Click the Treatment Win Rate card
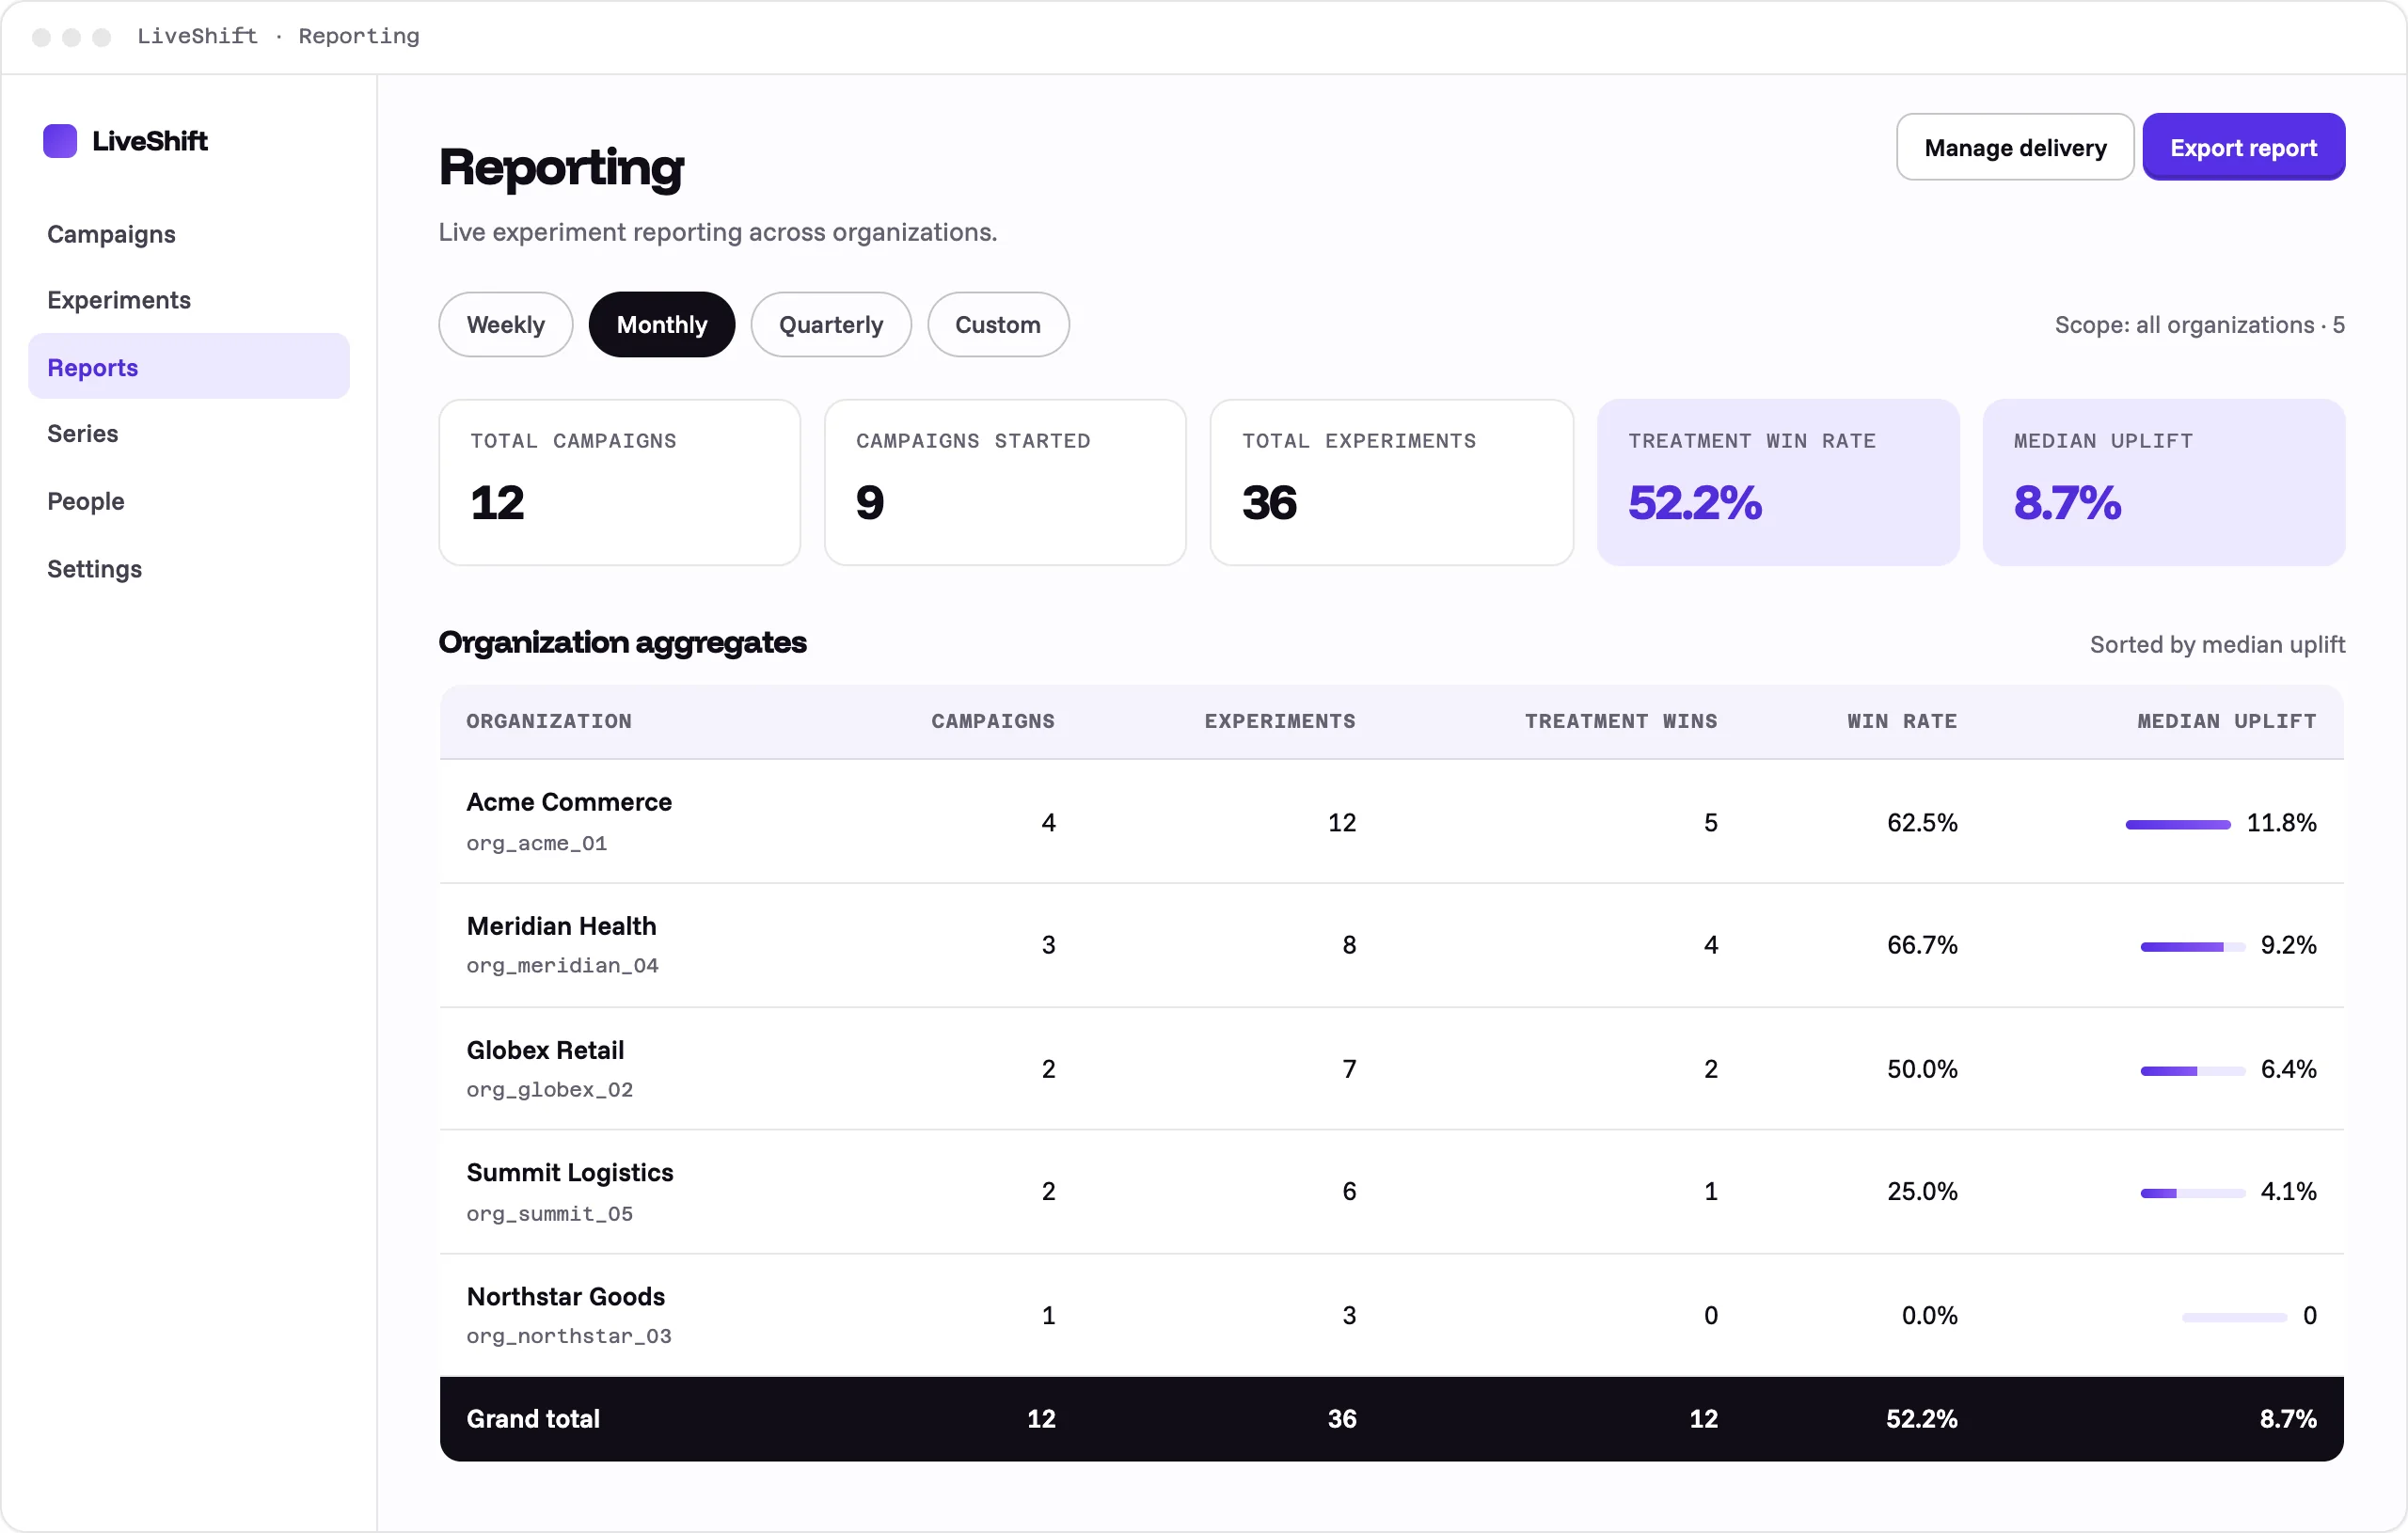The image size is (2408, 1533). tap(1778, 483)
